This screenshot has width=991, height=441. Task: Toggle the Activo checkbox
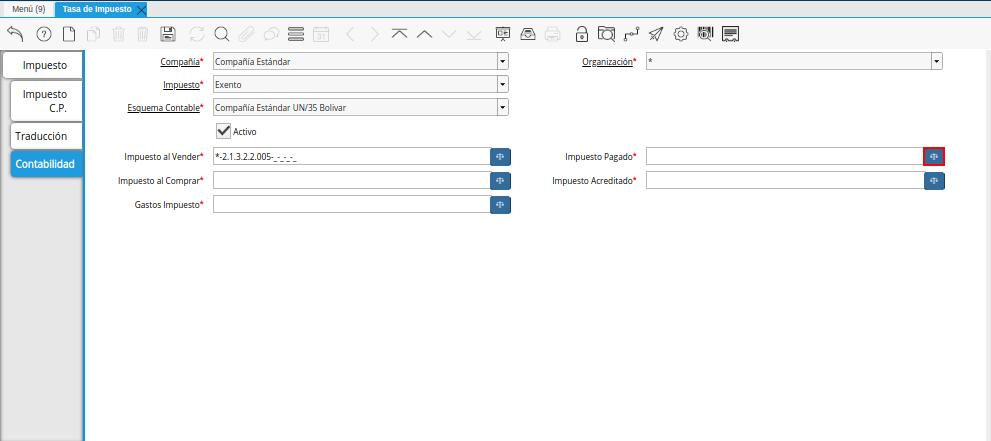[223, 131]
